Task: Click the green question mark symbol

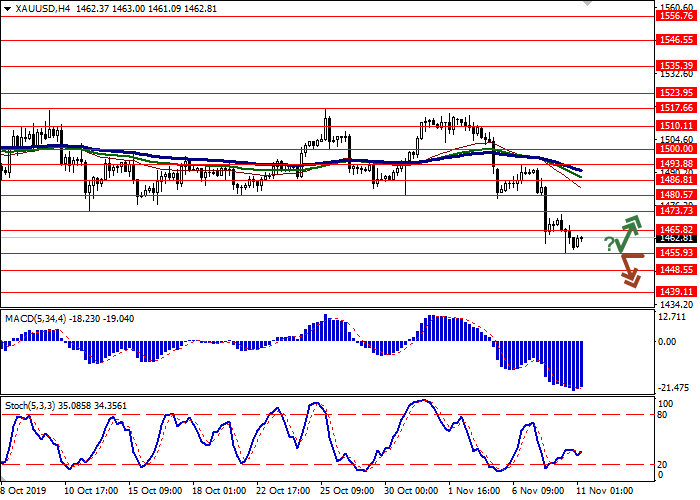Action: [x=609, y=243]
